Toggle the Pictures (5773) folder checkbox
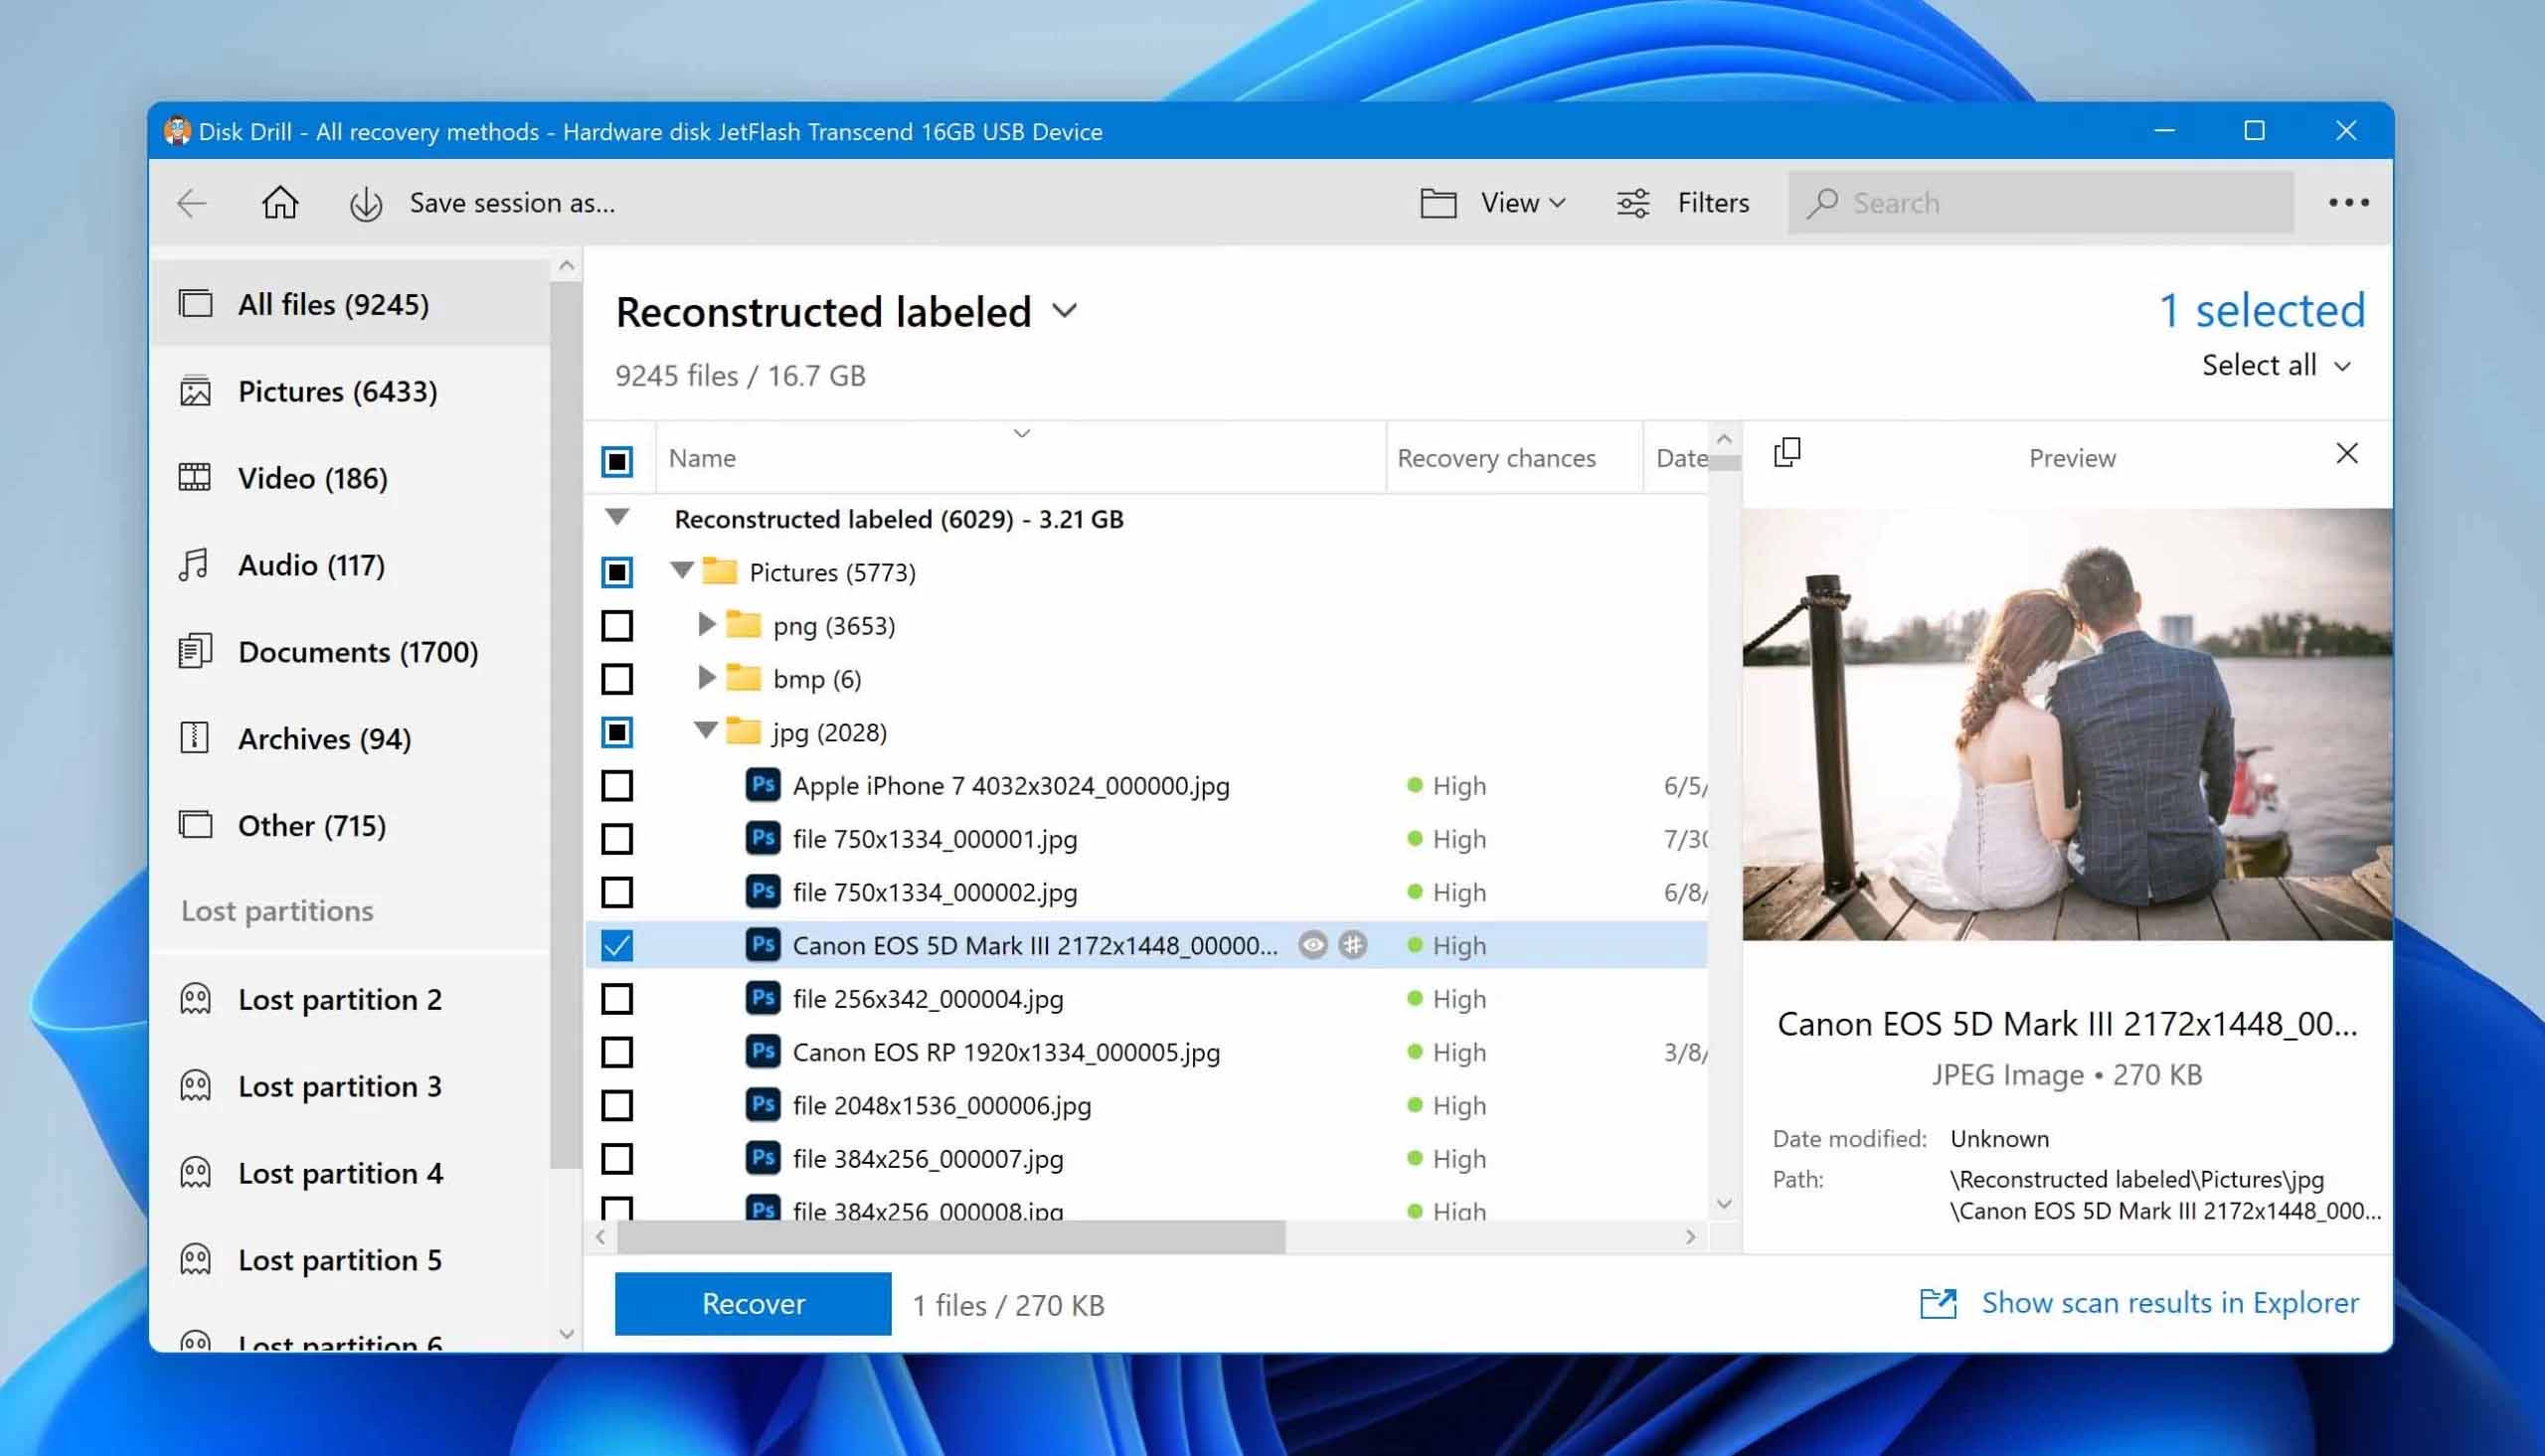Image resolution: width=2545 pixels, height=1456 pixels. point(617,572)
